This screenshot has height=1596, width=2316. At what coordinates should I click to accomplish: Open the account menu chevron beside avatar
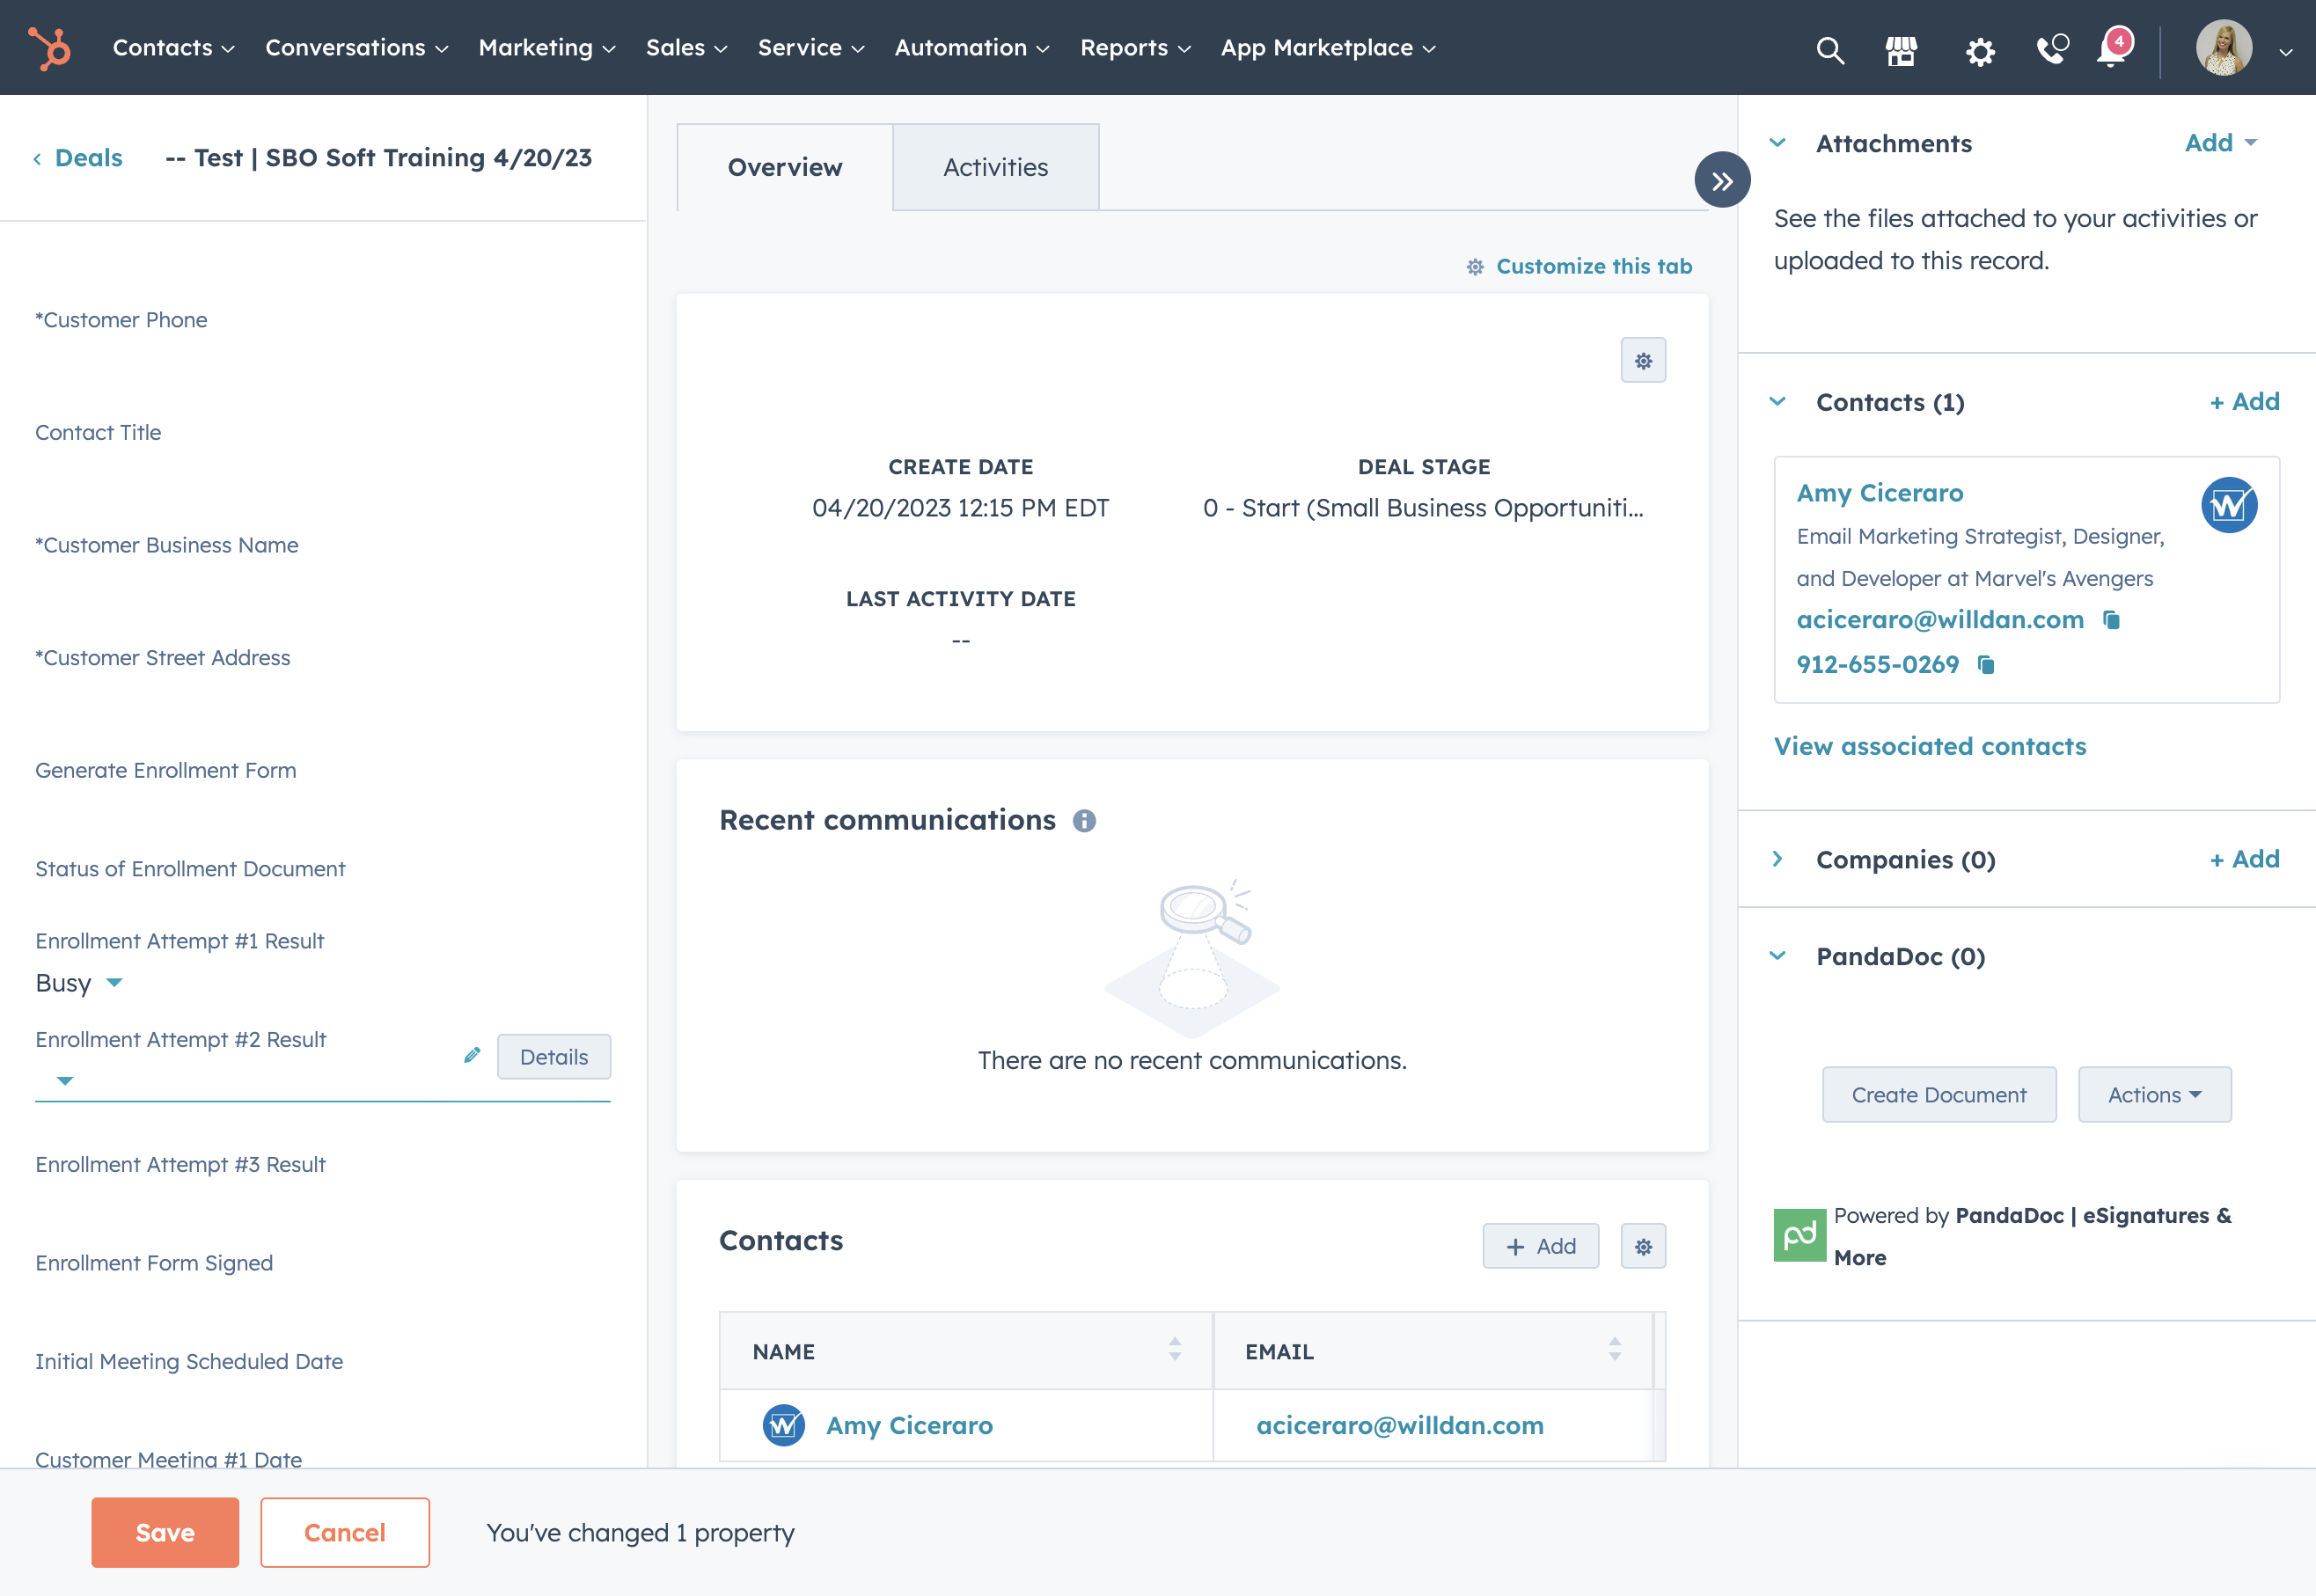(x=2285, y=53)
